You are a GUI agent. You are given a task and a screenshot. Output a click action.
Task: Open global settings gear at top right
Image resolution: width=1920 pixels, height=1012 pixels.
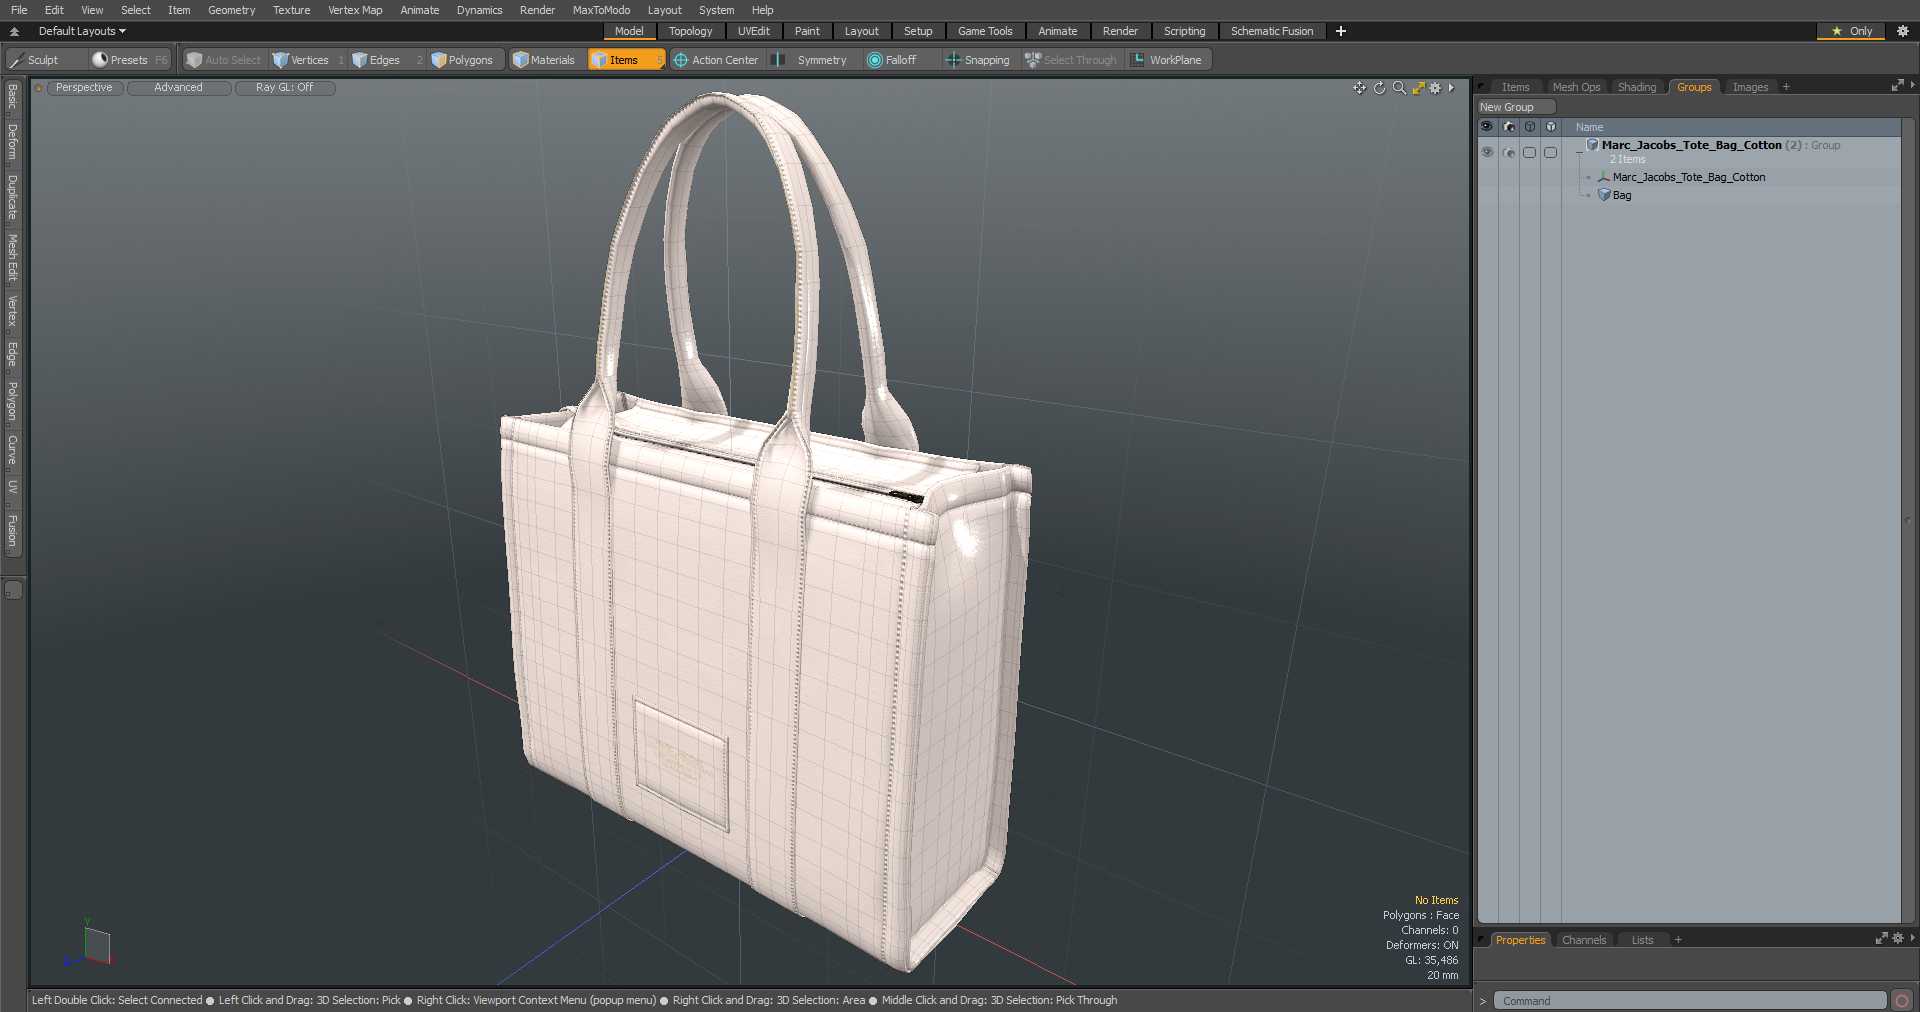tap(1903, 31)
